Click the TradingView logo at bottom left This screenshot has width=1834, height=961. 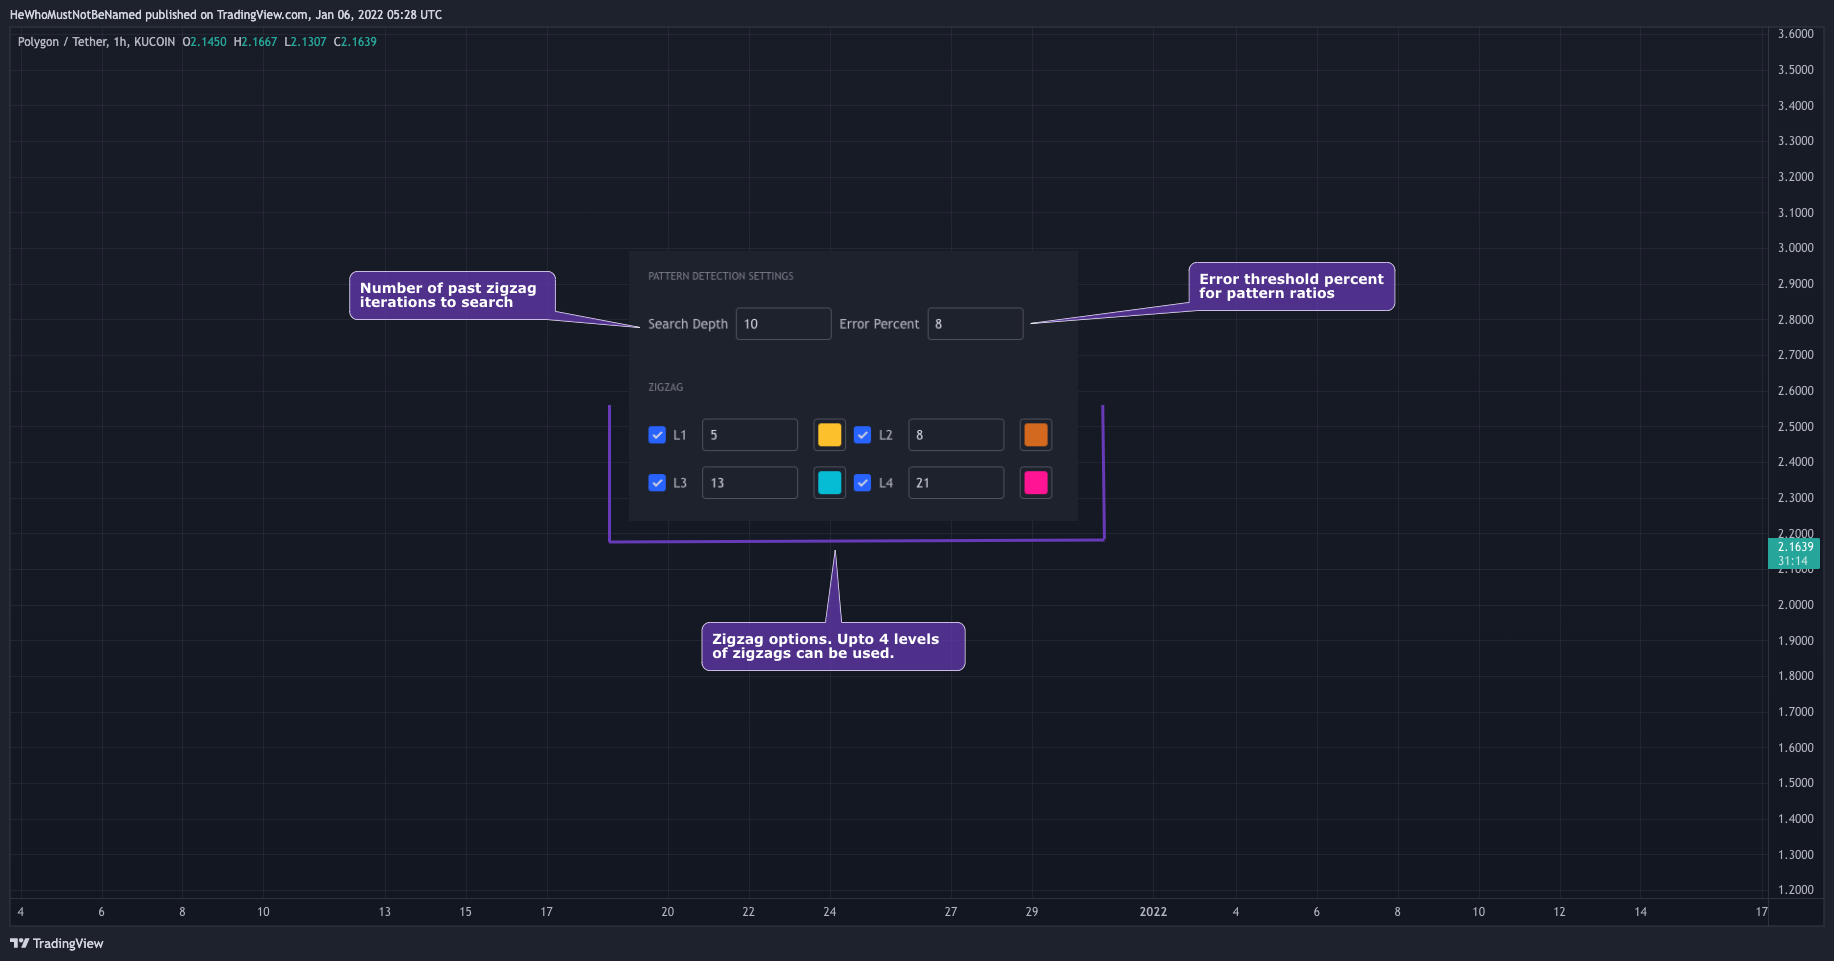pyautogui.click(x=57, y=943)
